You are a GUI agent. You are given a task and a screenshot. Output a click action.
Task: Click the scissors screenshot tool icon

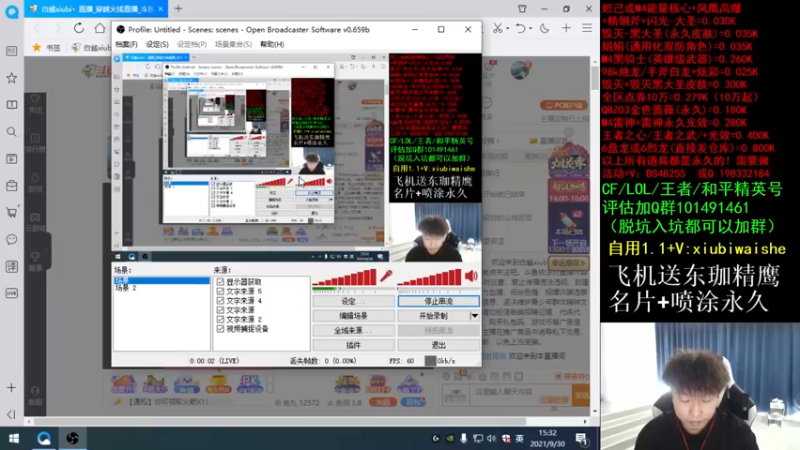[497, 28]
